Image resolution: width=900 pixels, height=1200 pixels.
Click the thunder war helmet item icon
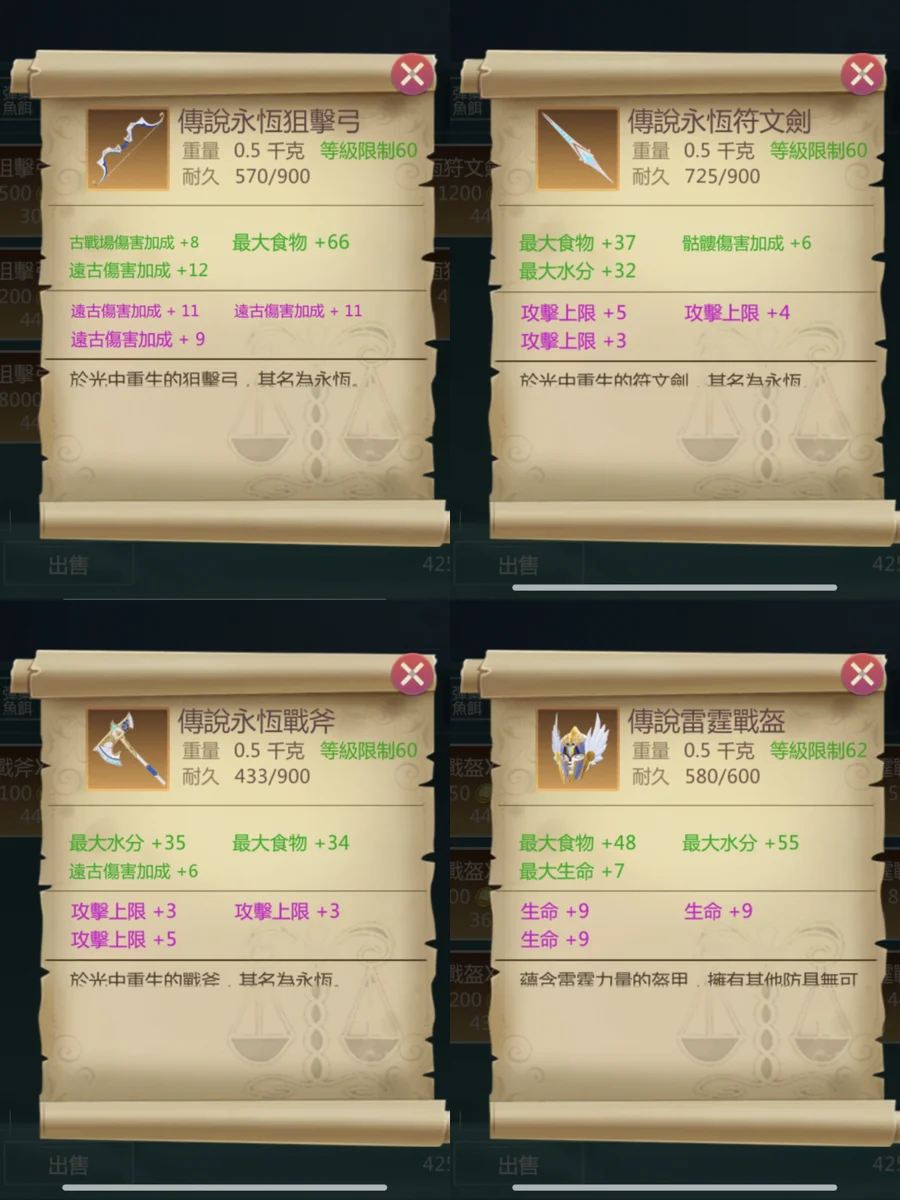pyautogui.click(x=577, y=749)
